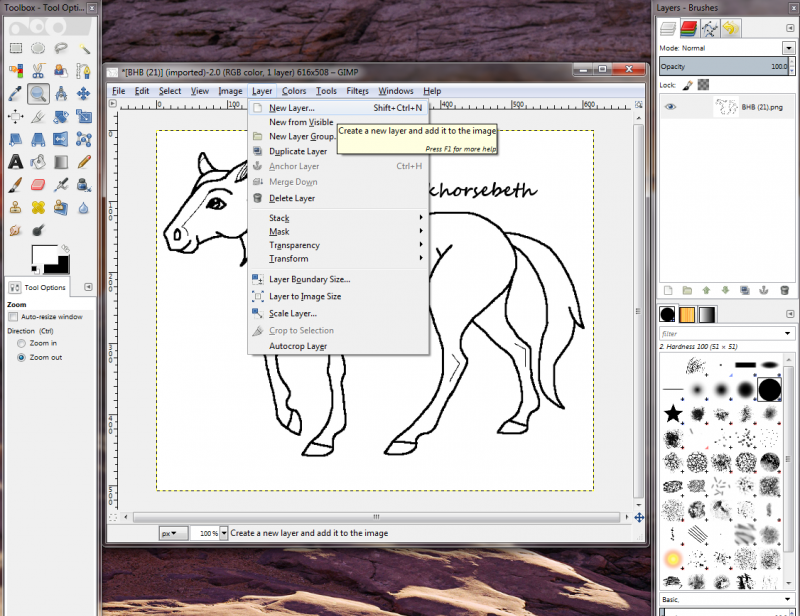800x616 pixels.
Task: Click new layer icon at Layers panel bottom
Action: 668,290
